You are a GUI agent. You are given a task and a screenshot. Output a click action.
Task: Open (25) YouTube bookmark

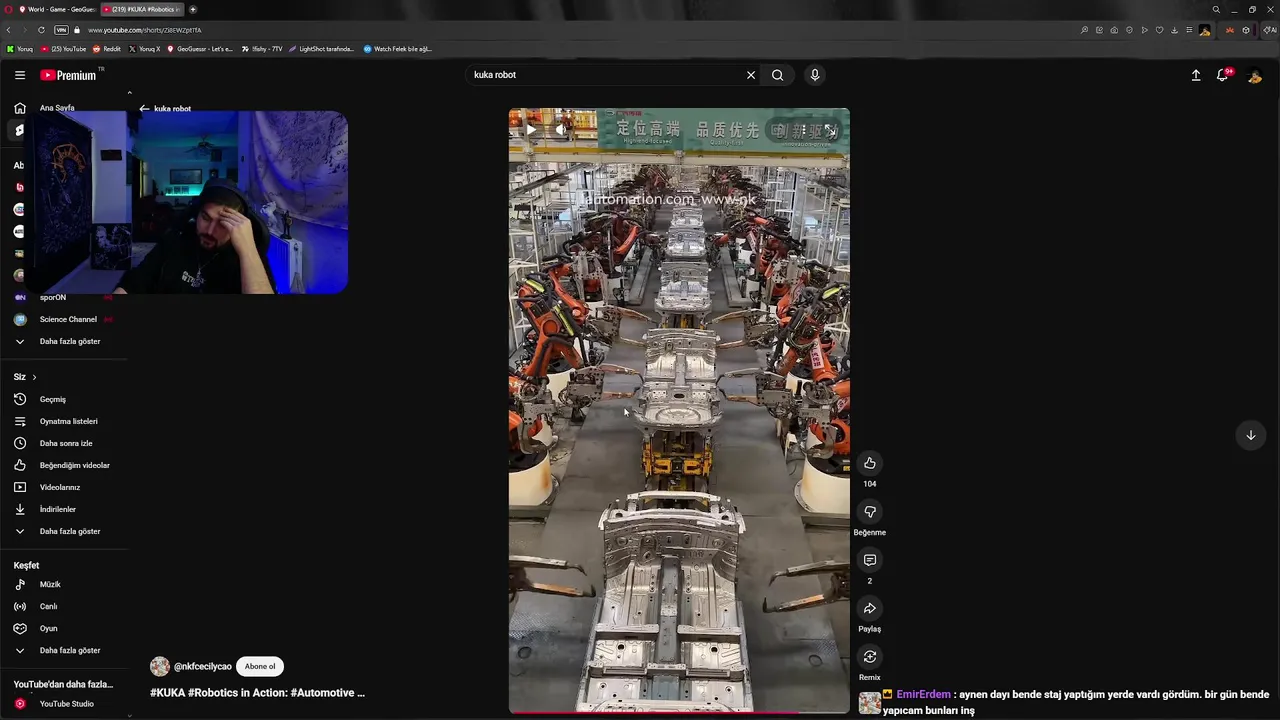(64, 49)
